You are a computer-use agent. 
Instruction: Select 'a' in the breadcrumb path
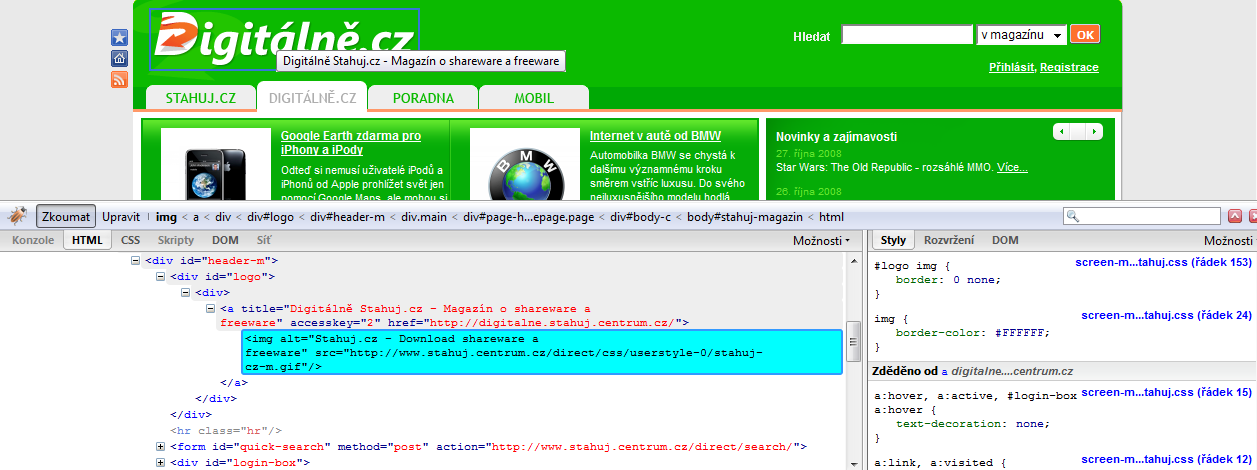point(197,216)
